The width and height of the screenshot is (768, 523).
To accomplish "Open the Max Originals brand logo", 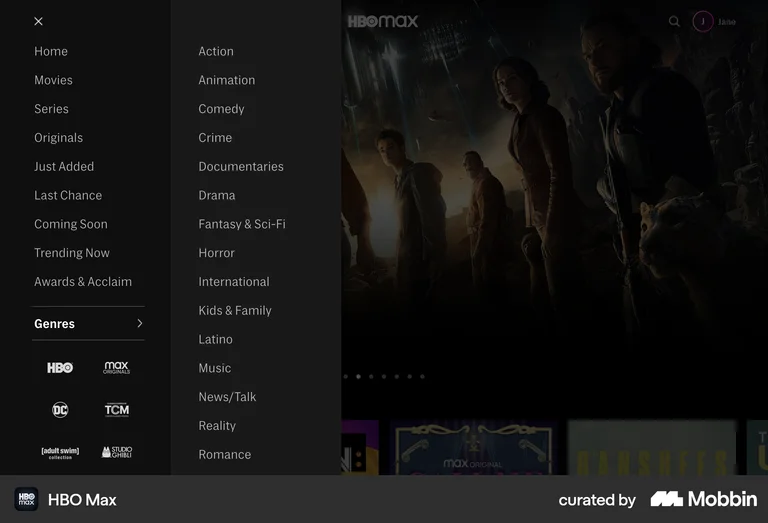I will [x=117, y=368].
